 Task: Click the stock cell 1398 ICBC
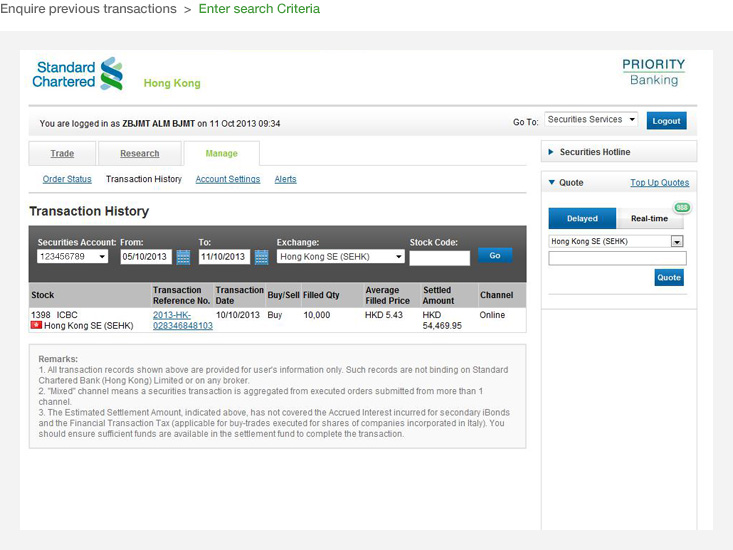click(54, 315)
